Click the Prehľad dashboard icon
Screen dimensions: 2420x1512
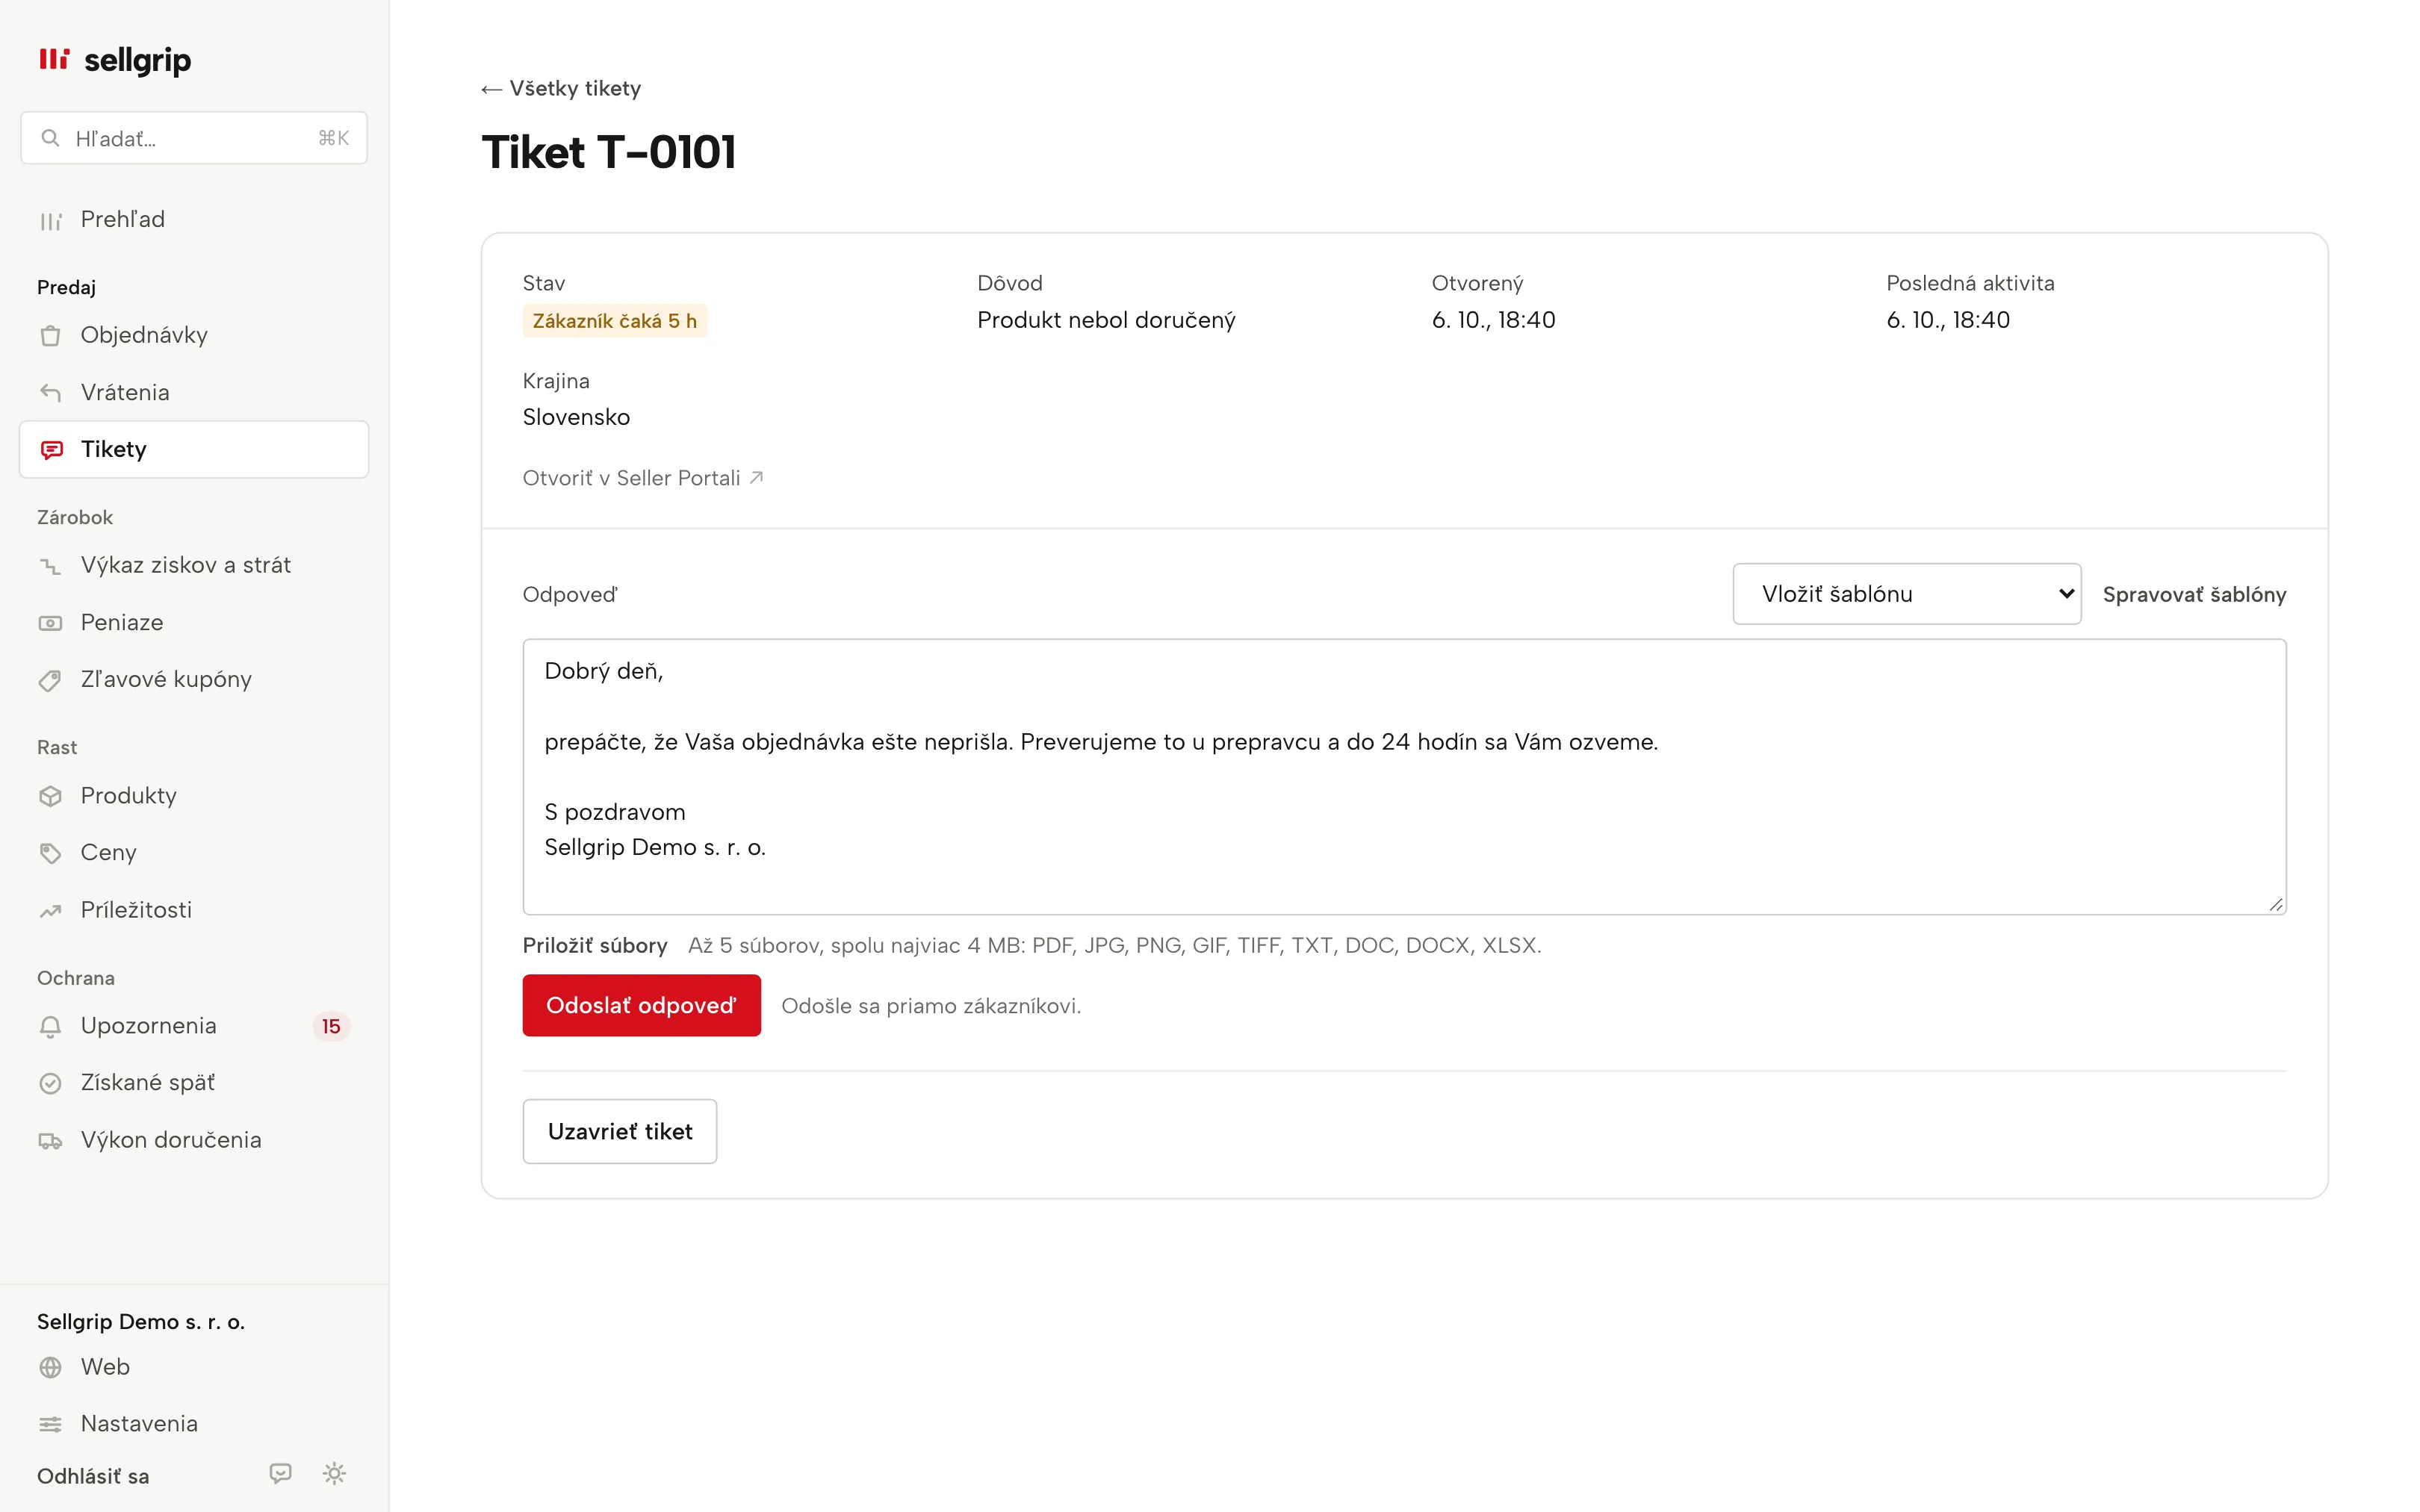(50, 220)
